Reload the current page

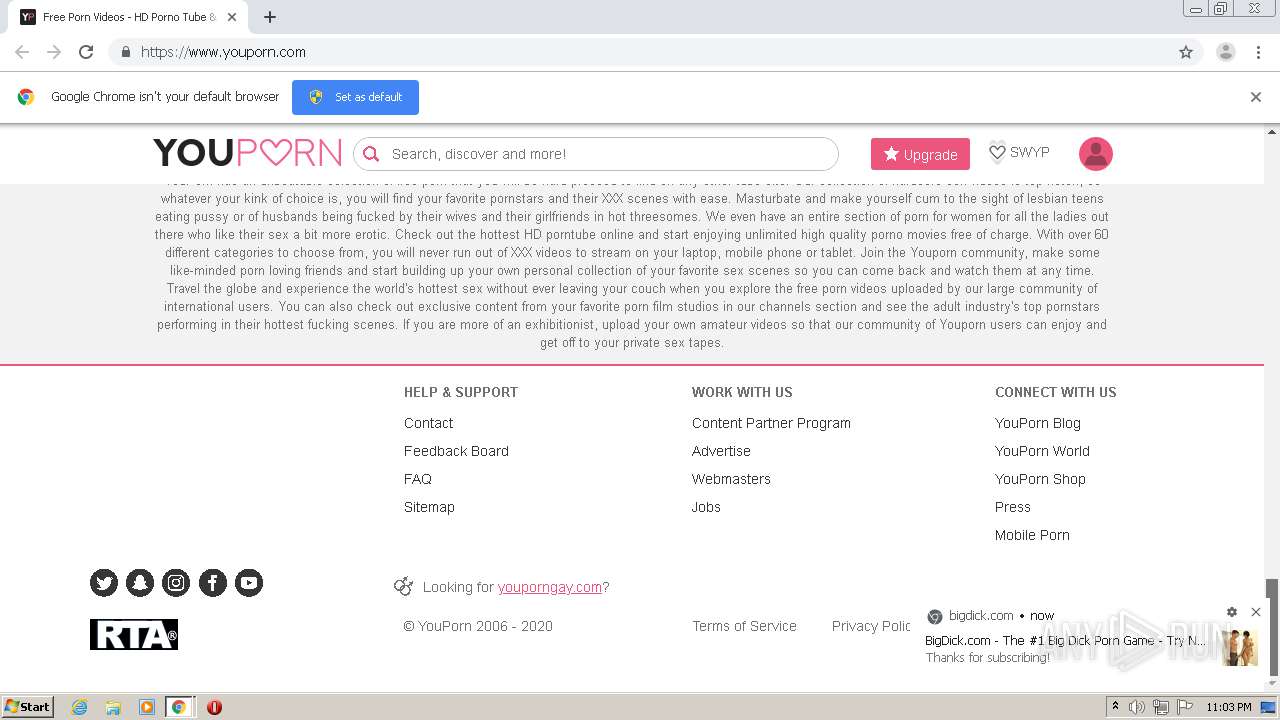coord(86,52)
